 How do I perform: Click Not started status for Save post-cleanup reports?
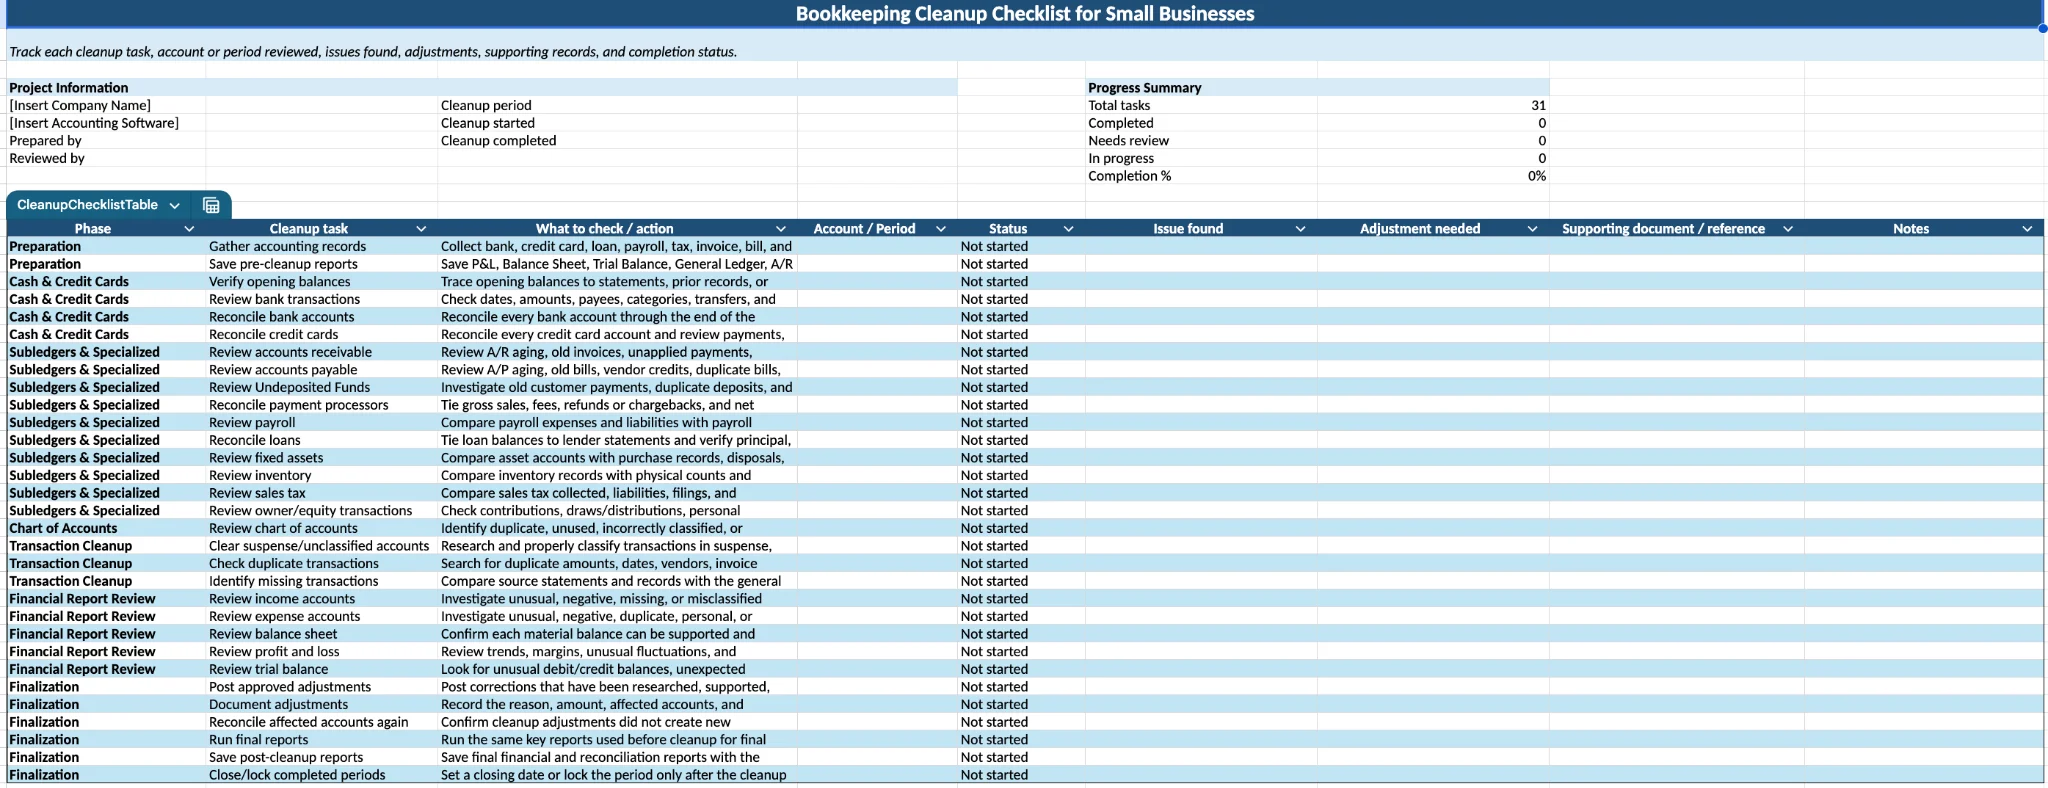coord(1021,757)
